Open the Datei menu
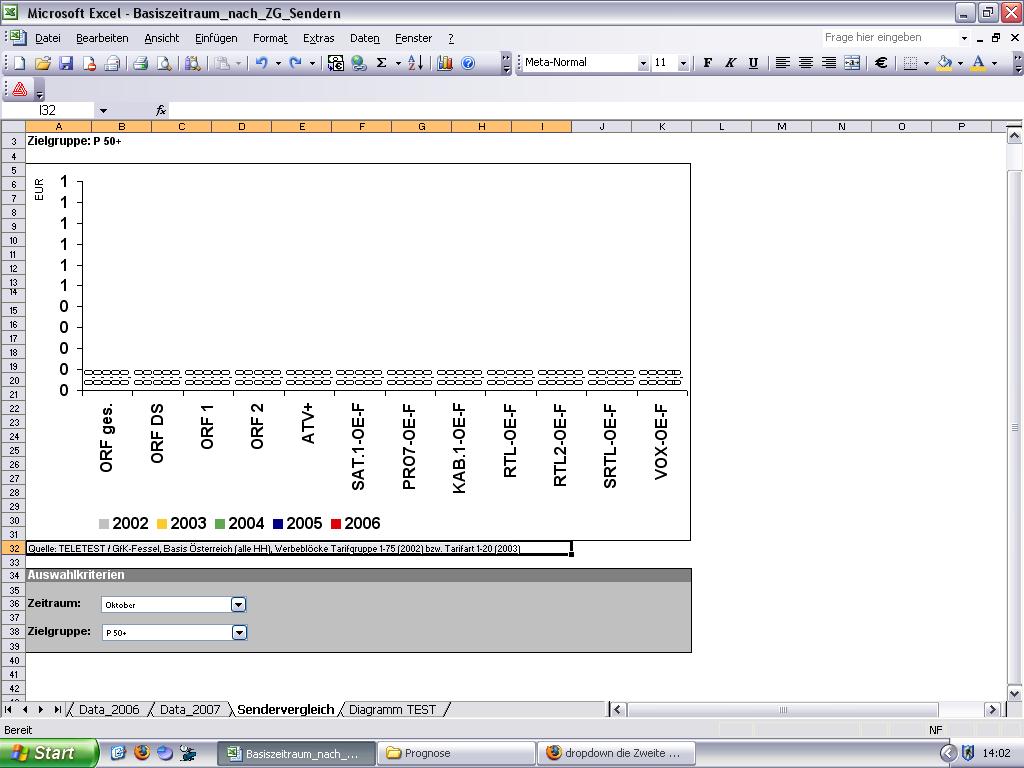The height and width of the screenshot is (768, 1024). (x=48, y=38)
